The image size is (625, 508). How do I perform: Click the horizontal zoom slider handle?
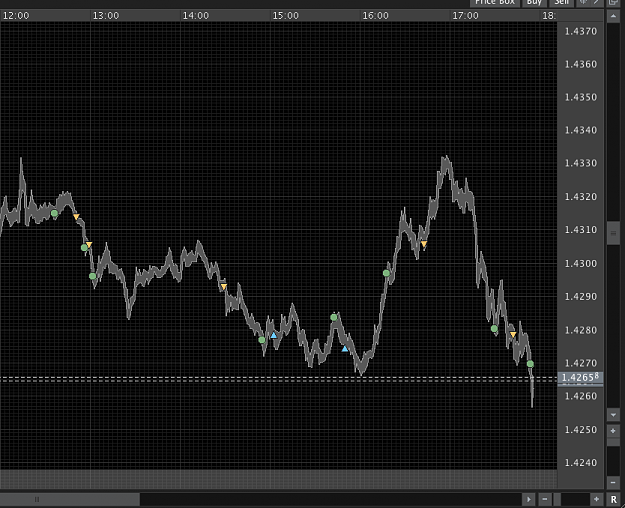(557, 499)
